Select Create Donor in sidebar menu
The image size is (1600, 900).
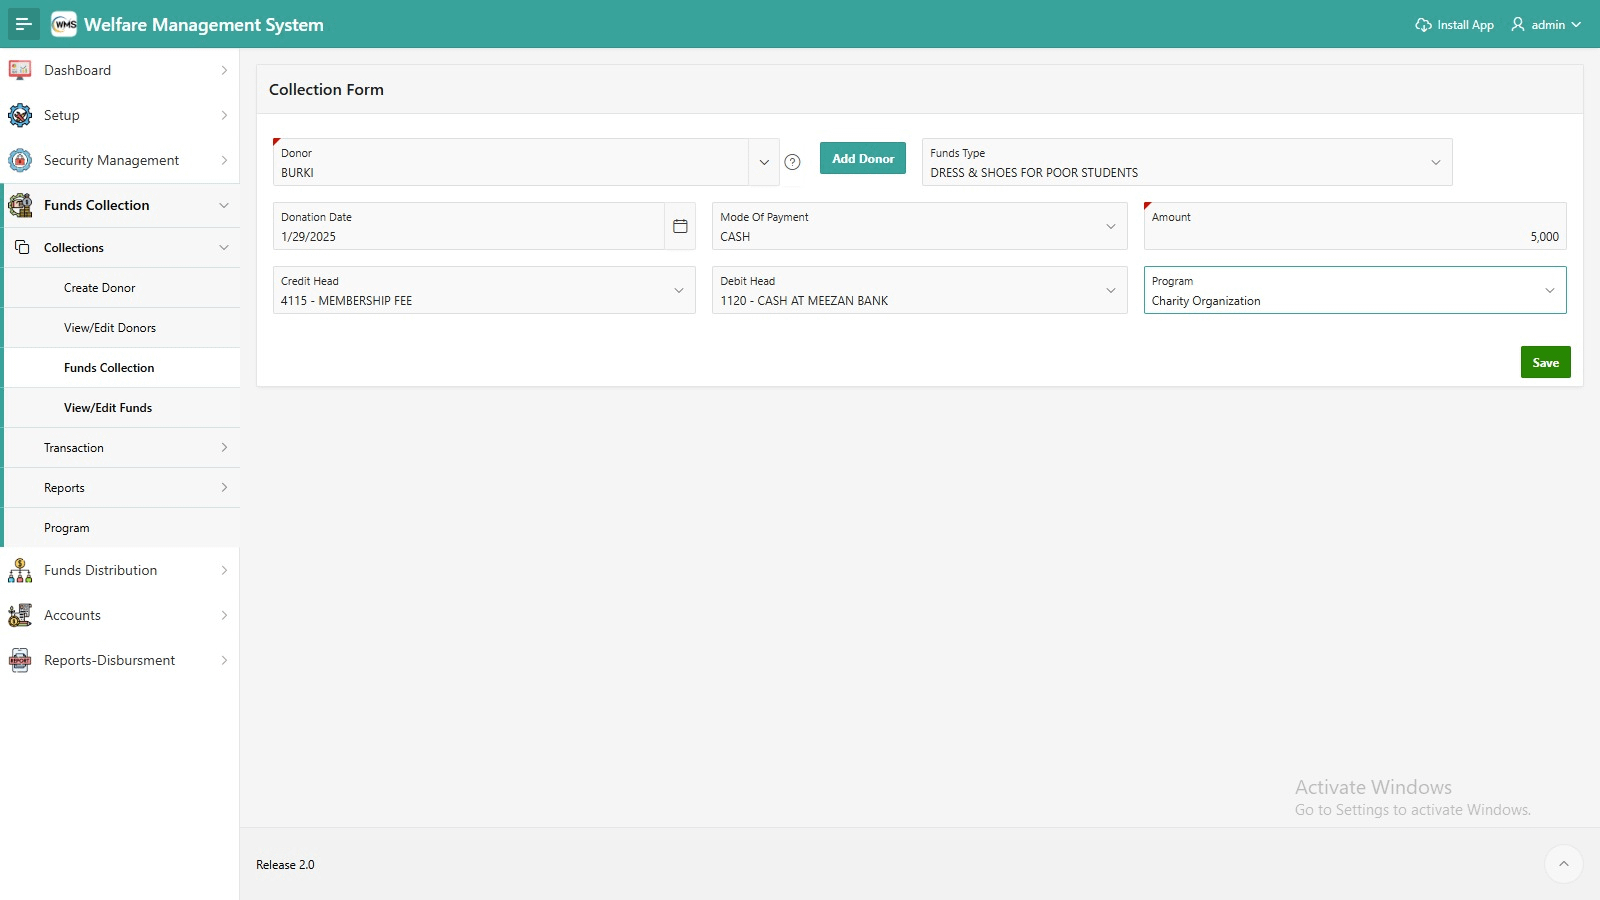[100, 288]
